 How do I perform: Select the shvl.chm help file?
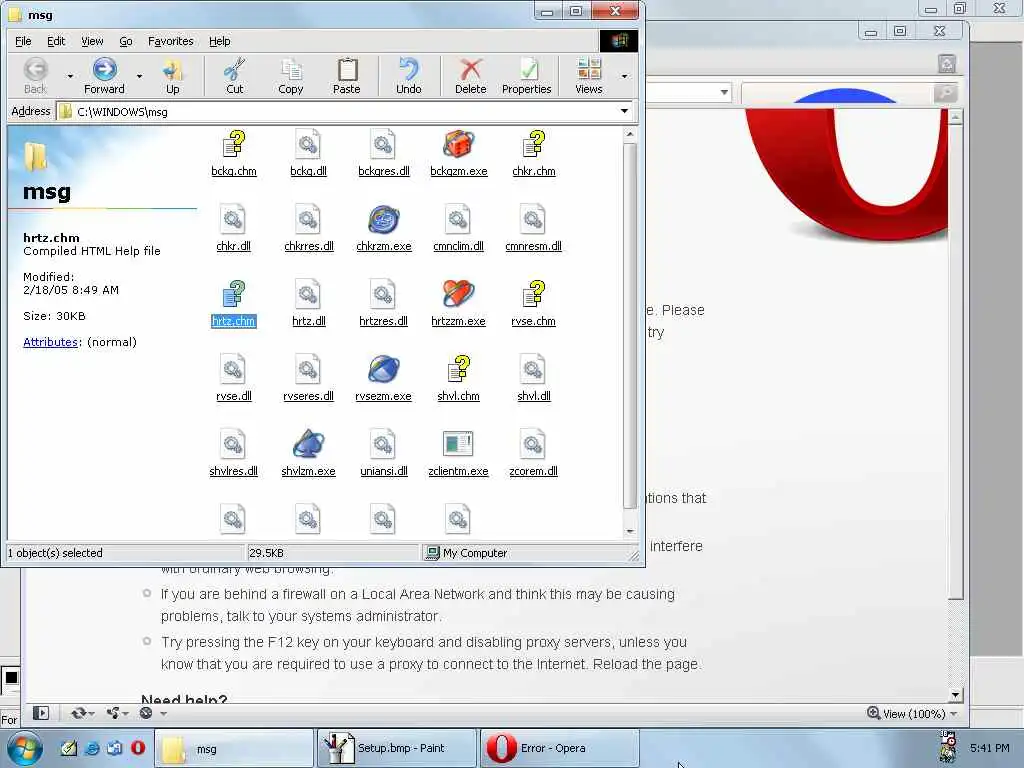click(458, 379)
